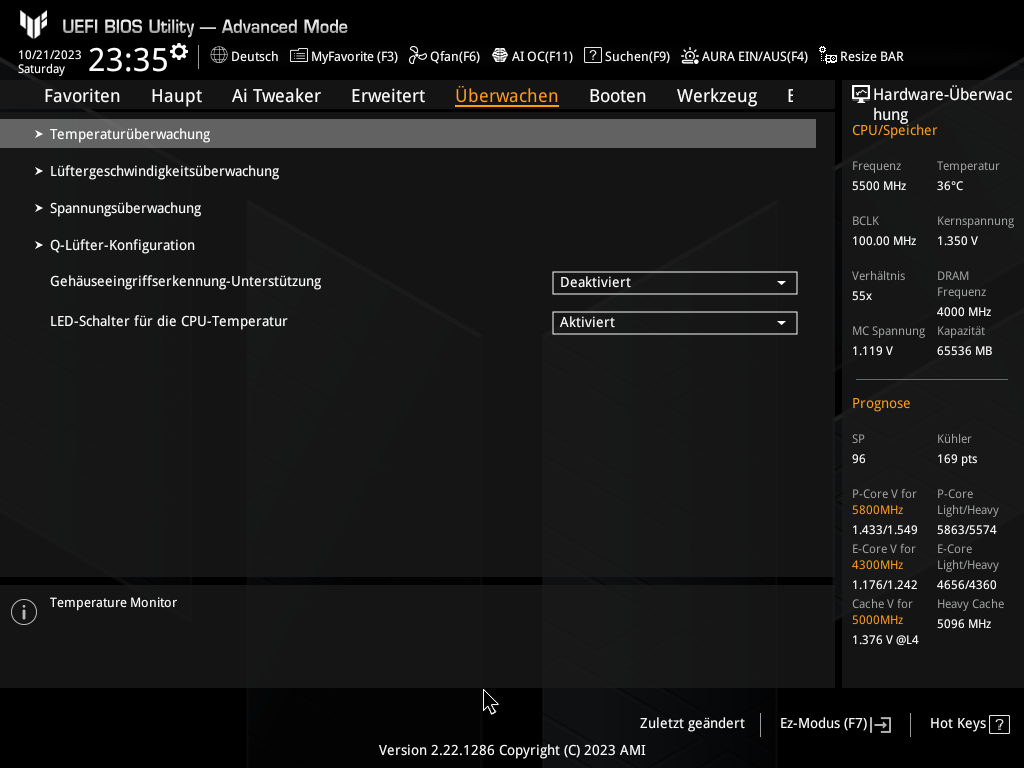Open Qfan (F6) fan control
Screen dimensions: 1024x768
[418, 56]
